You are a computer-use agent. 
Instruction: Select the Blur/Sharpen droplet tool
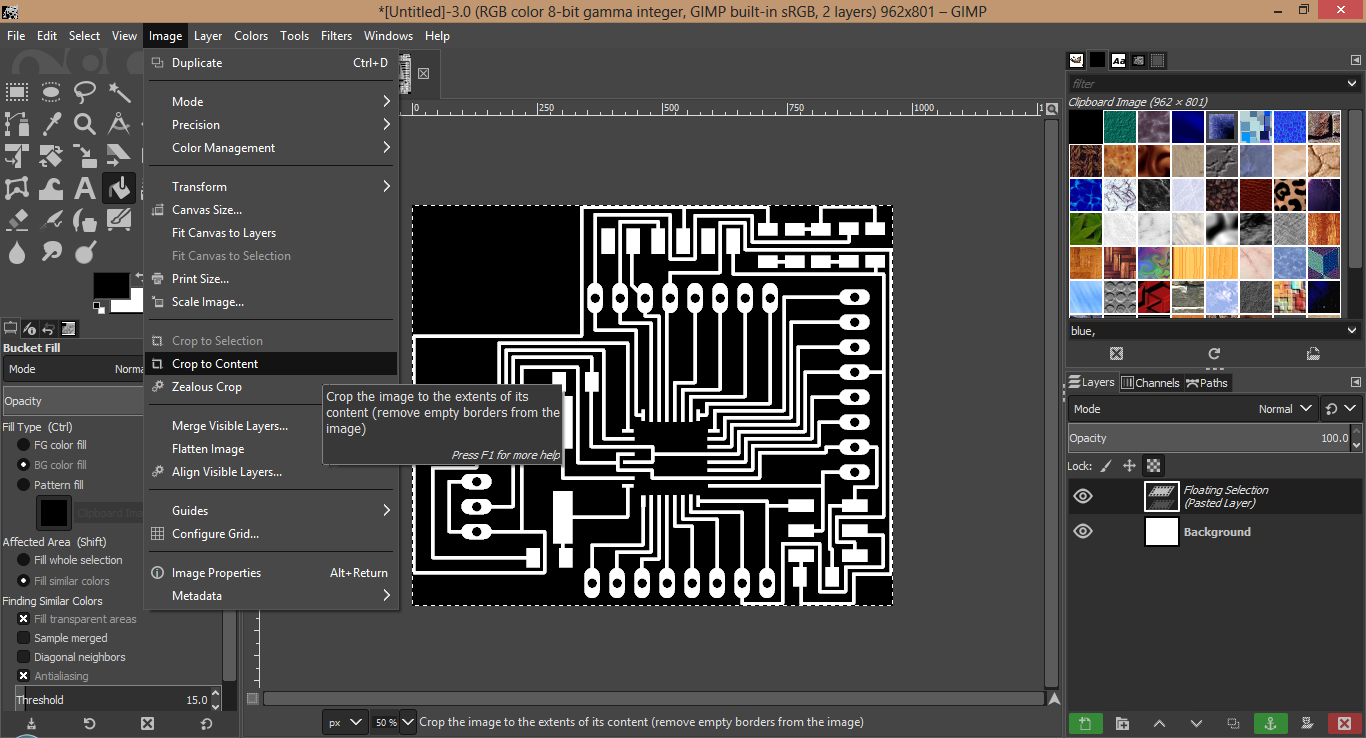(x=17, y=251)
